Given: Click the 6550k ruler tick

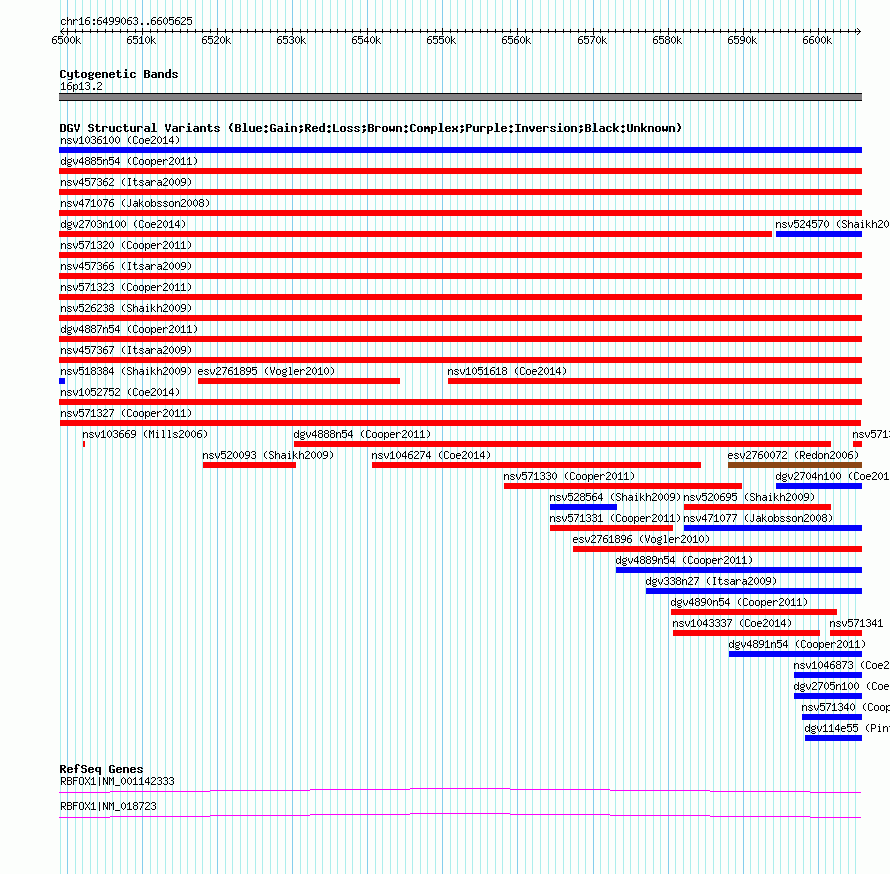Looking at the screenshot, I should 442,40.
